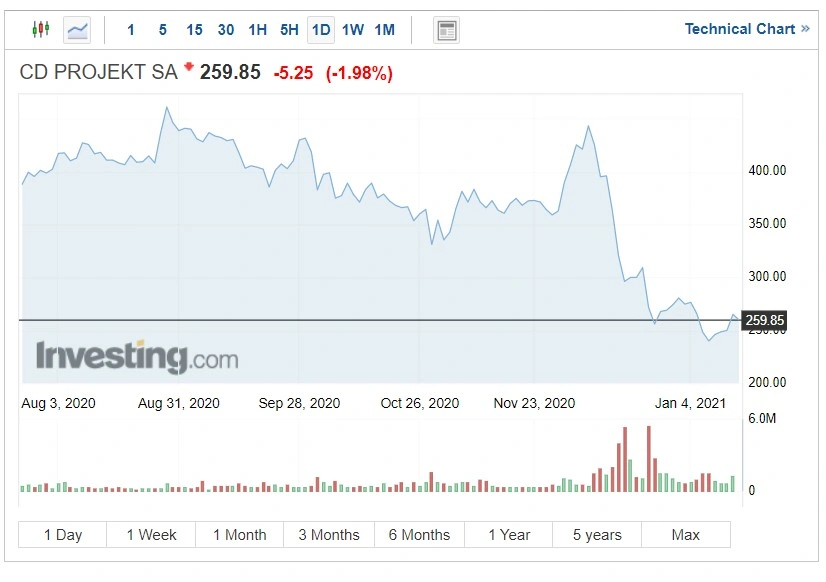Select the 1H interval
Image resolution: width=826 pixels, height=582 pixels.
258,29
